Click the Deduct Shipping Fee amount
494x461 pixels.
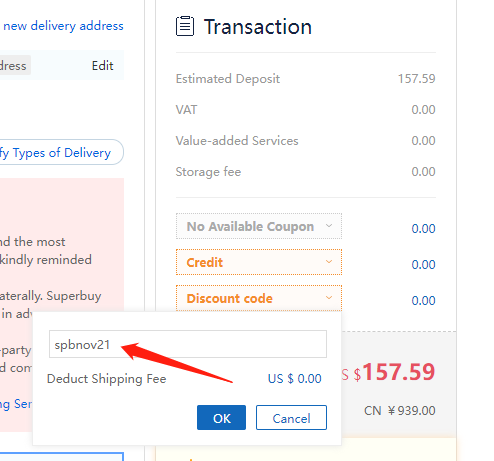295,379
